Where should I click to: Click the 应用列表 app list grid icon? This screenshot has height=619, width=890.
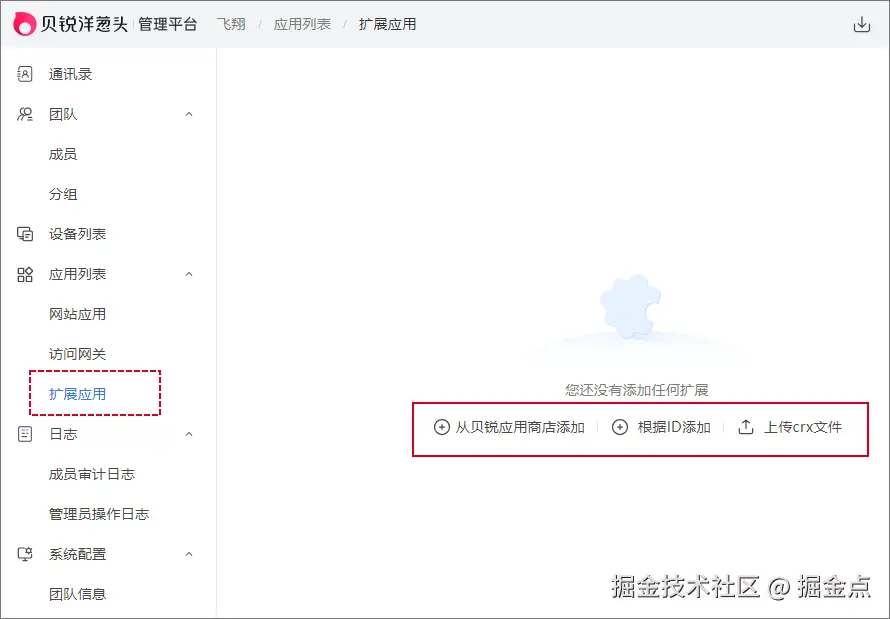click(x=24, y=274)
